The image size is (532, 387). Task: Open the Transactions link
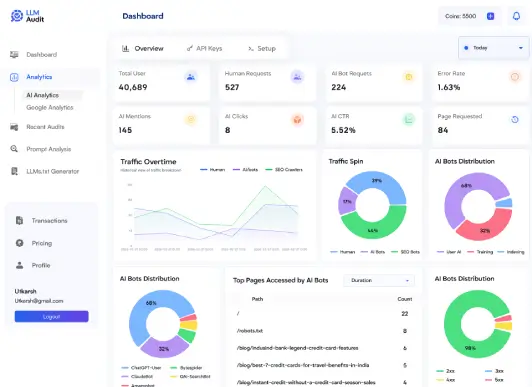click(x=50, y=220)
